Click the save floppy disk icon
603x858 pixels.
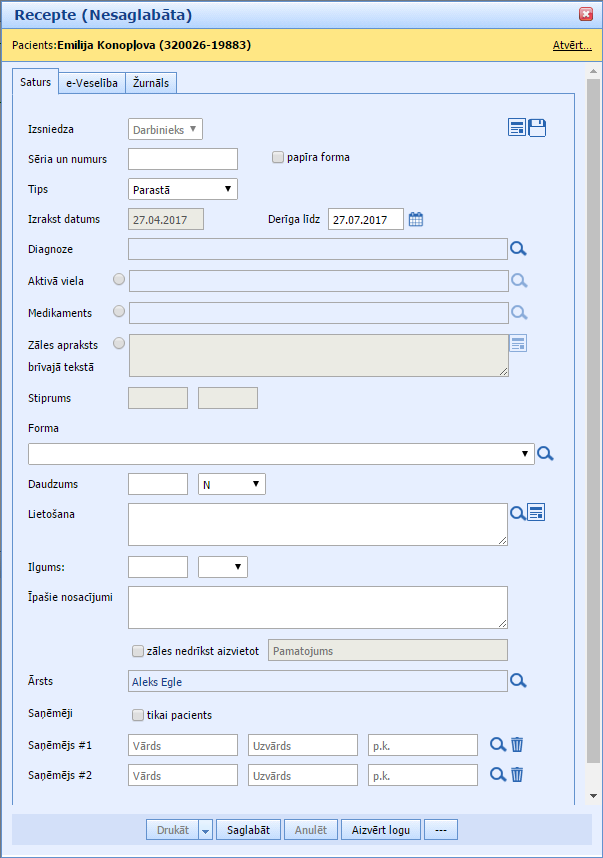point(537,127)
